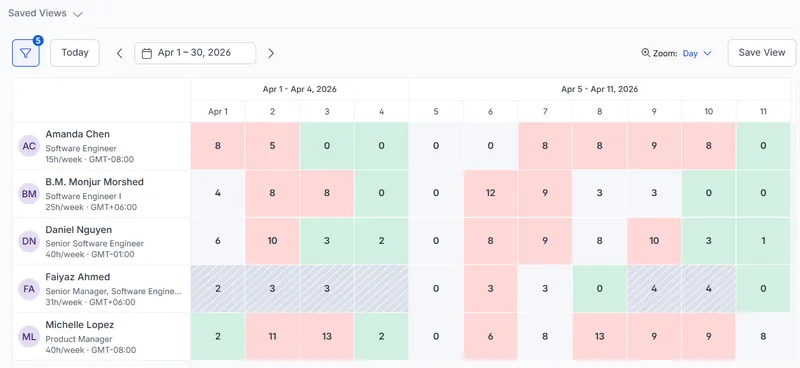Click Daniel Nguyen's DN avatar
The image size is (800, 368).
point(29,241)
